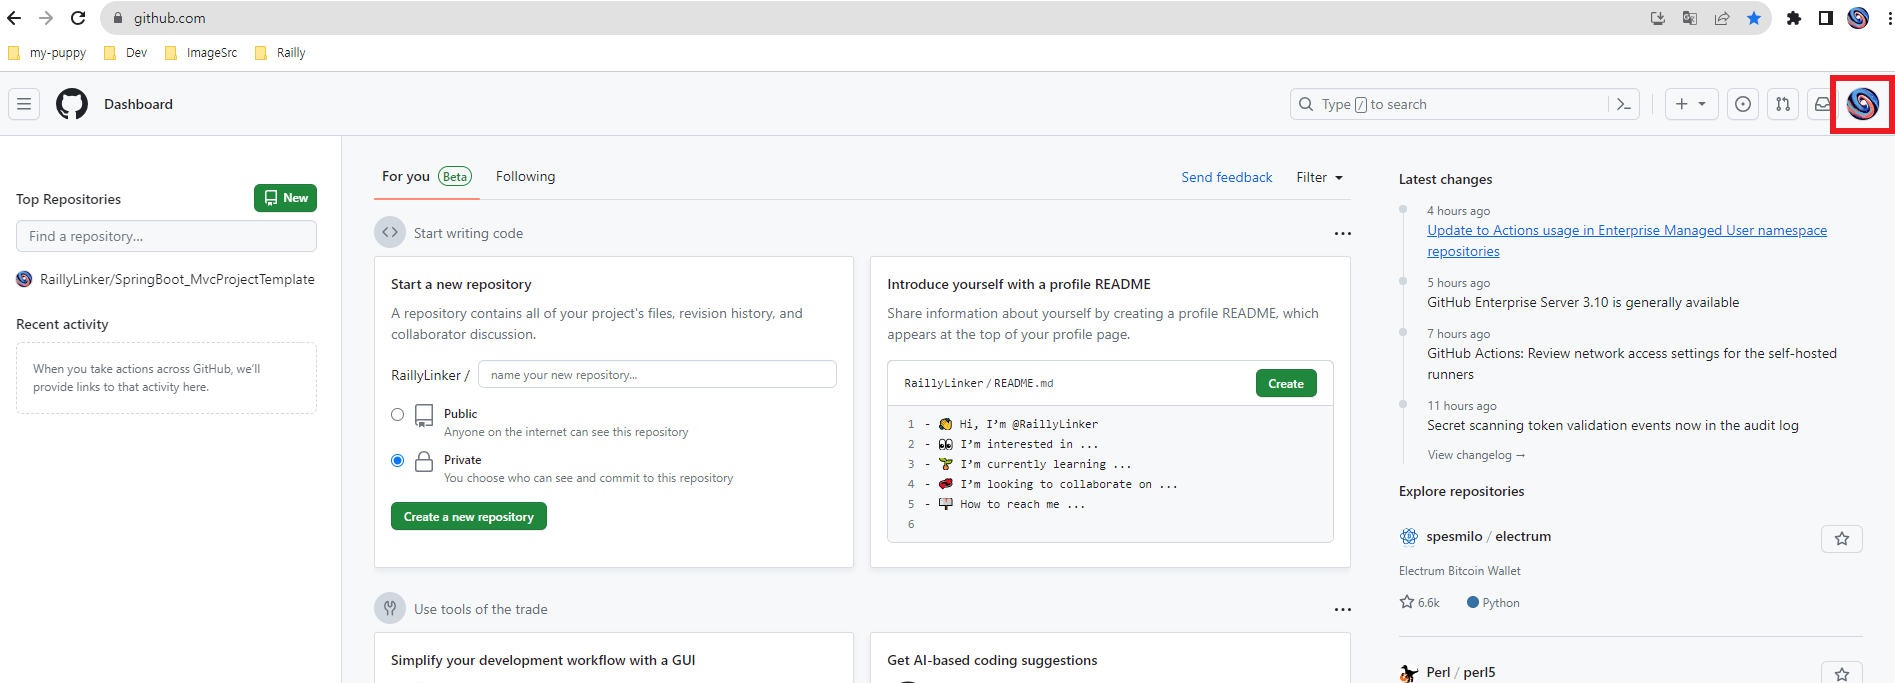Open the Railly bookmark folder
Viewport: 1895px width, 683px height.
pyautogui.click(x=280, y=53)
